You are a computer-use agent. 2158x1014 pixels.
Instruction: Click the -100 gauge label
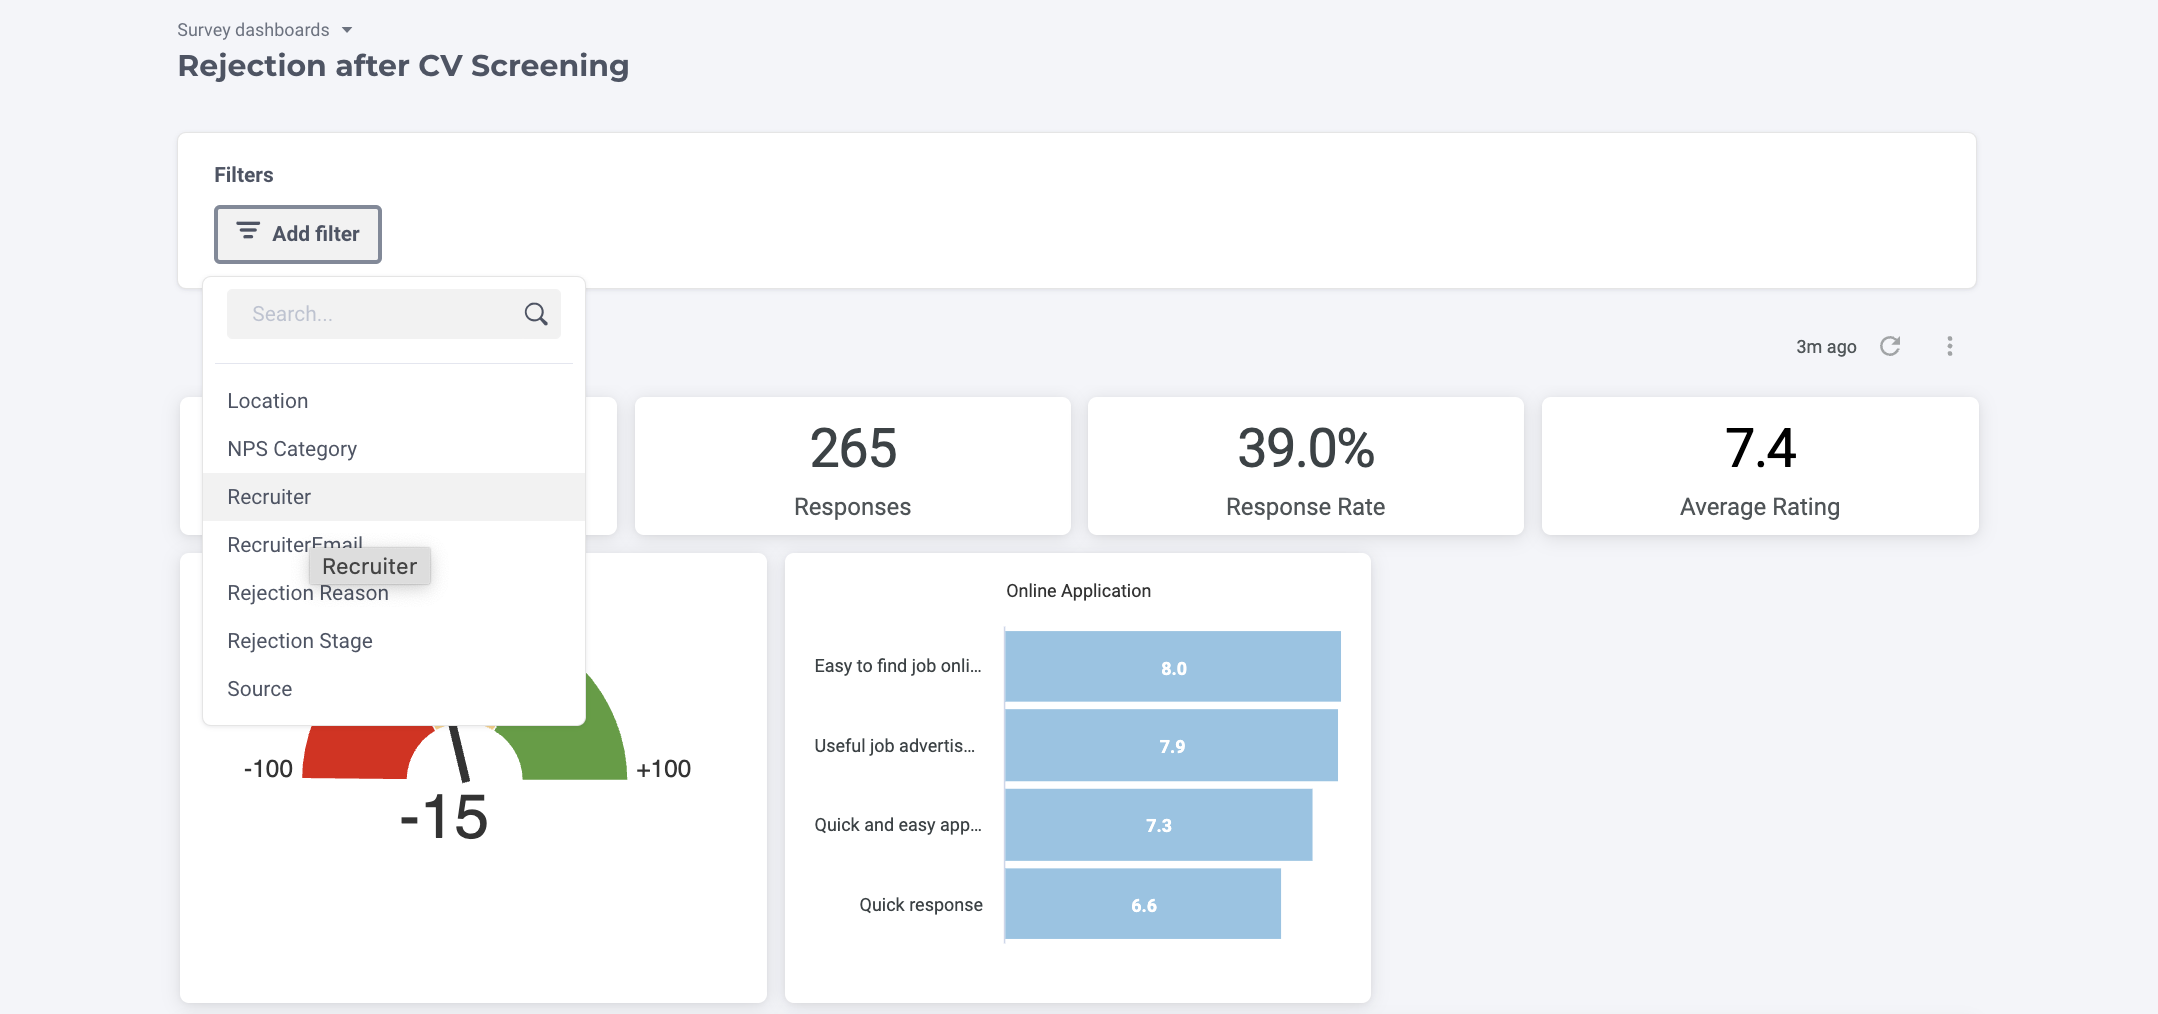coord(268,769)
